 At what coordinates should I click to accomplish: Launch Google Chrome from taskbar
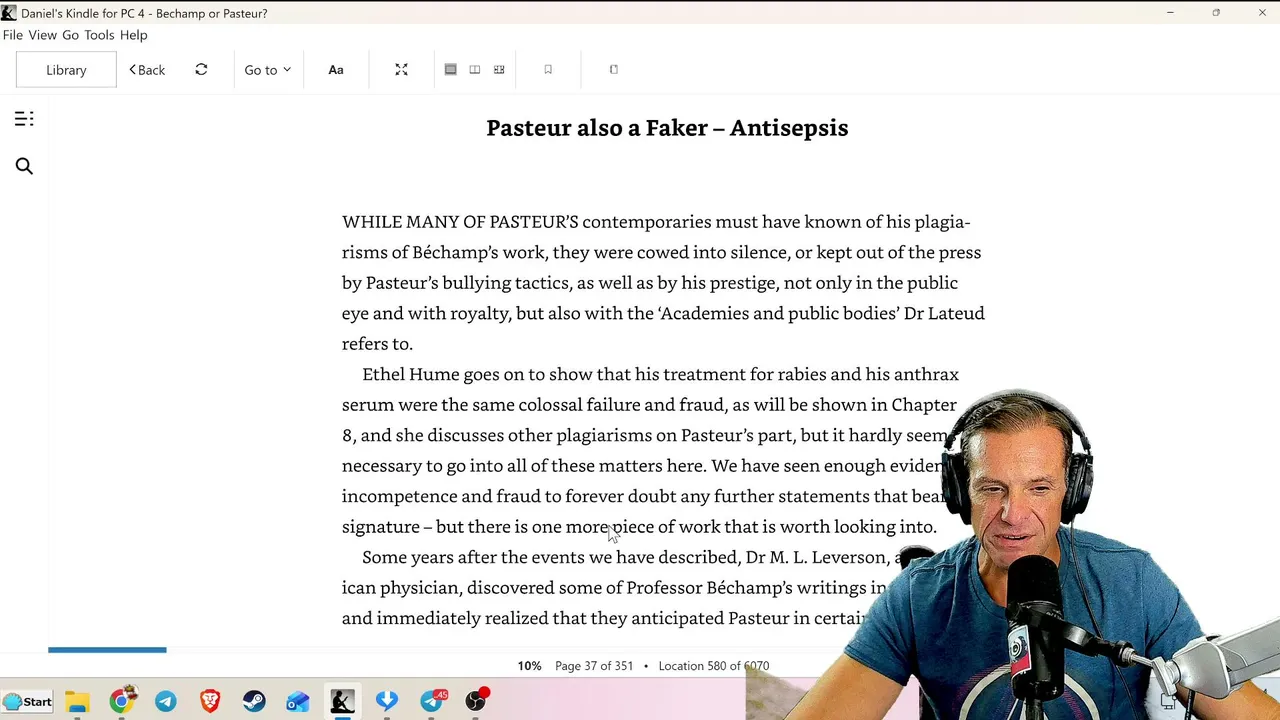coord(121,702)
